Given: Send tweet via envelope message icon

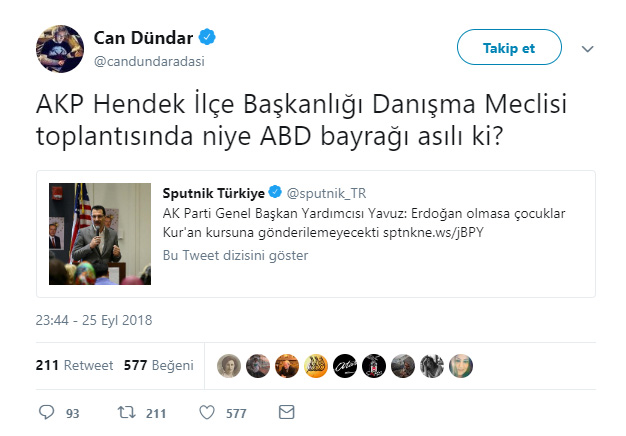Looking at the screenshot, I should click(x=286, y=412).
